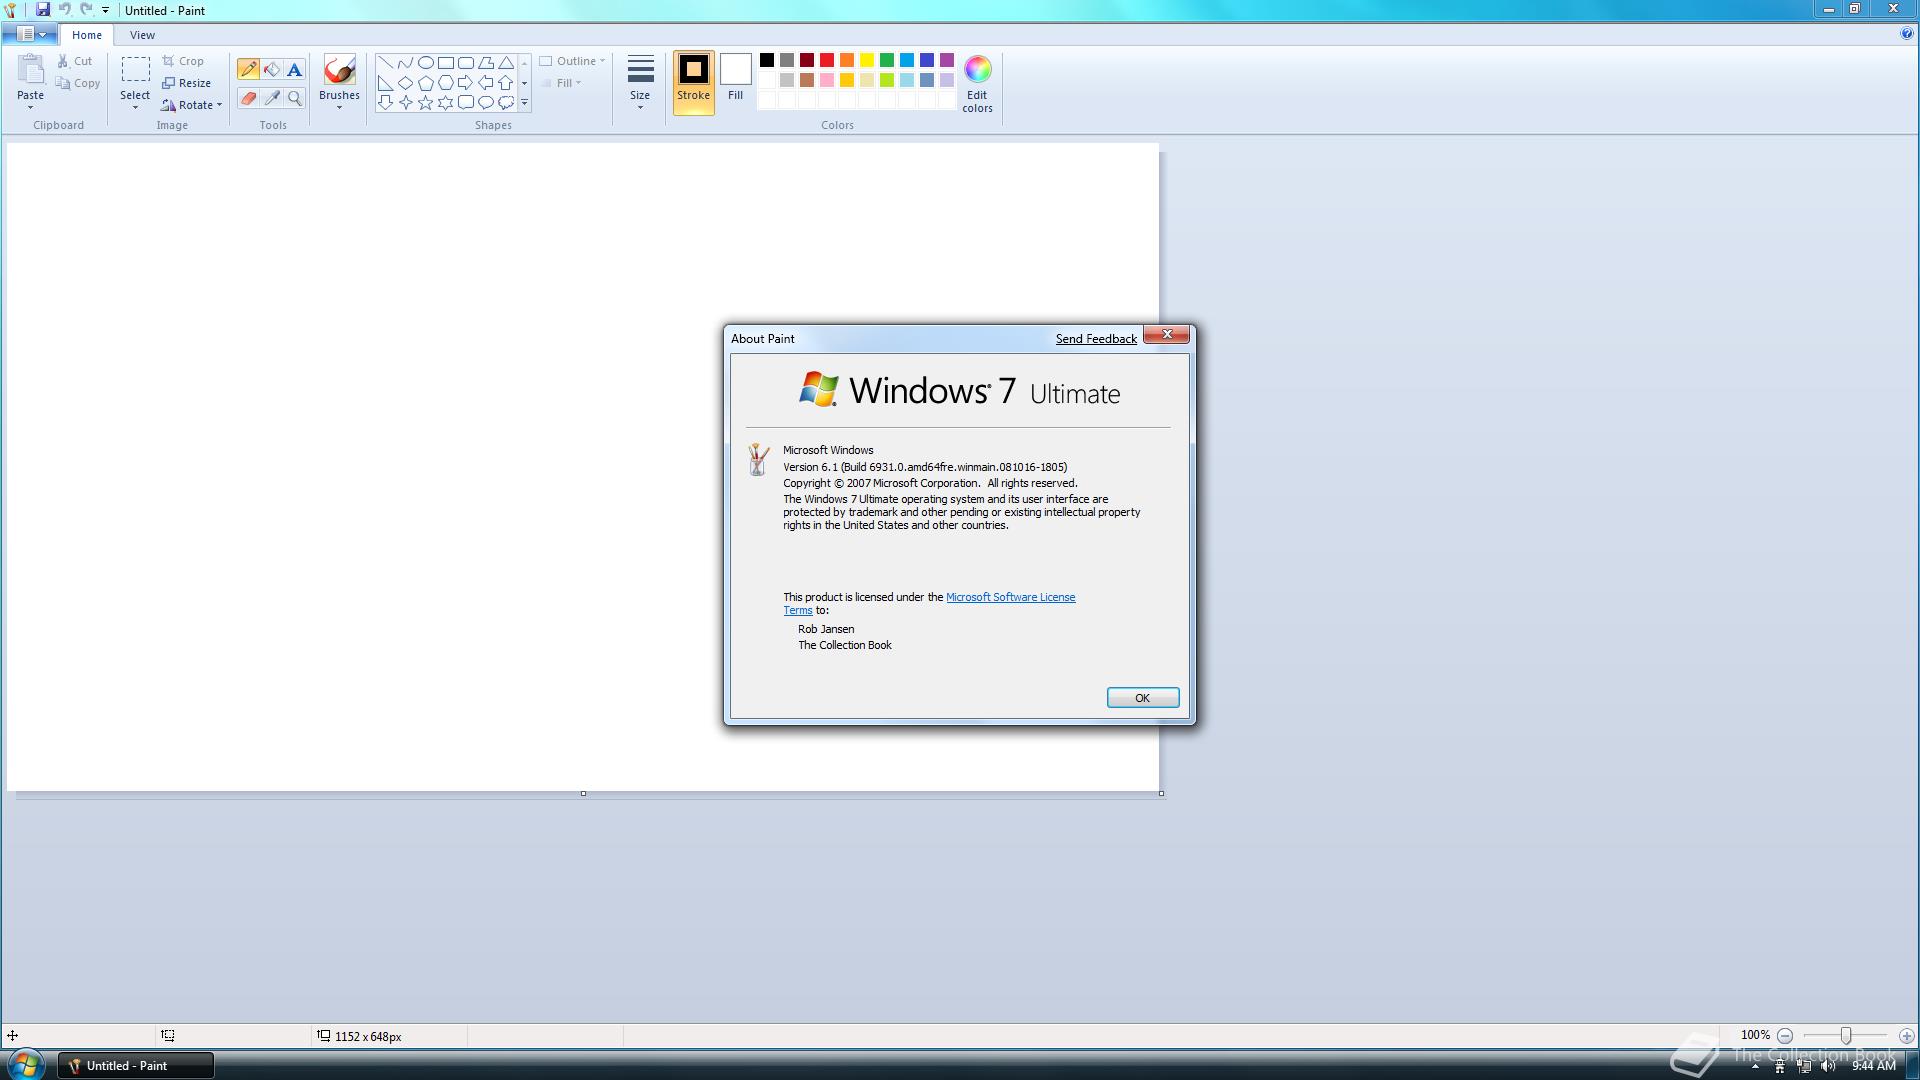1920x1080 pixels.
Task: Open Microsoft Software License Terms link
Action: (1010, 597)
